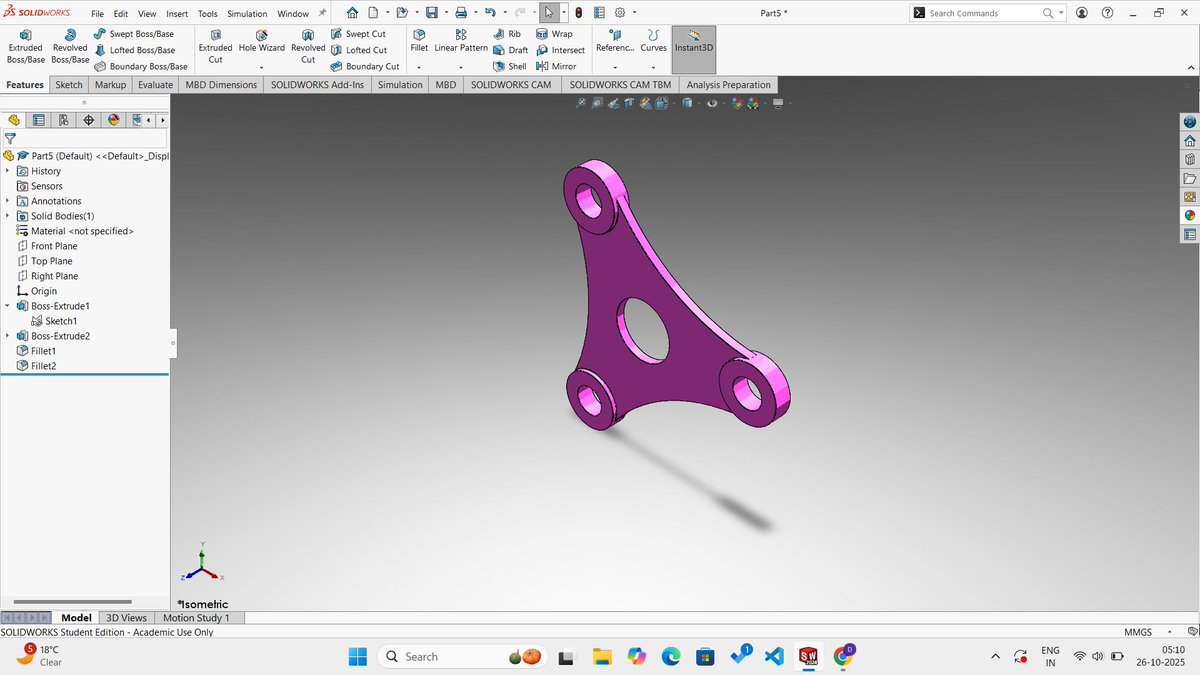Expand the Annotations tree node
This screenshot has height=675, width=1200.
pyautogui.click(x=7, y=201)
